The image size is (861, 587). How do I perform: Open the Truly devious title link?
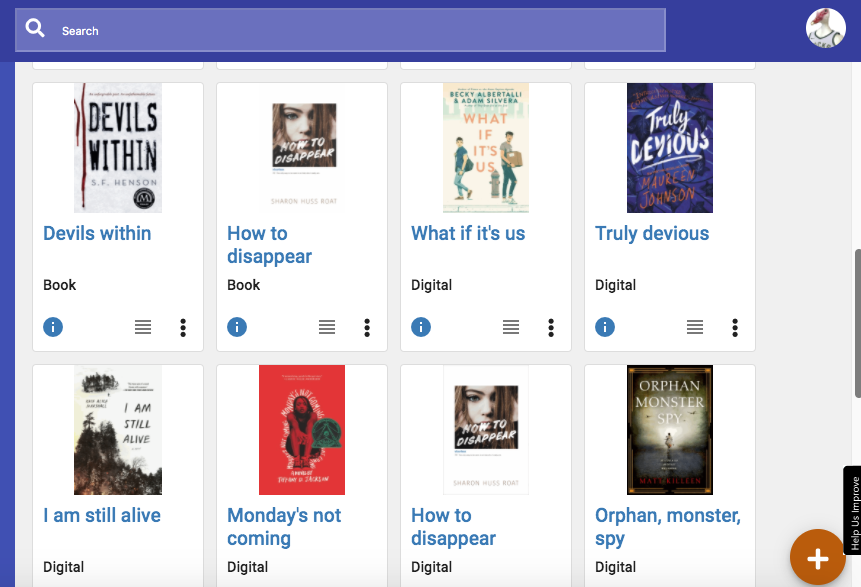[652, 233]
